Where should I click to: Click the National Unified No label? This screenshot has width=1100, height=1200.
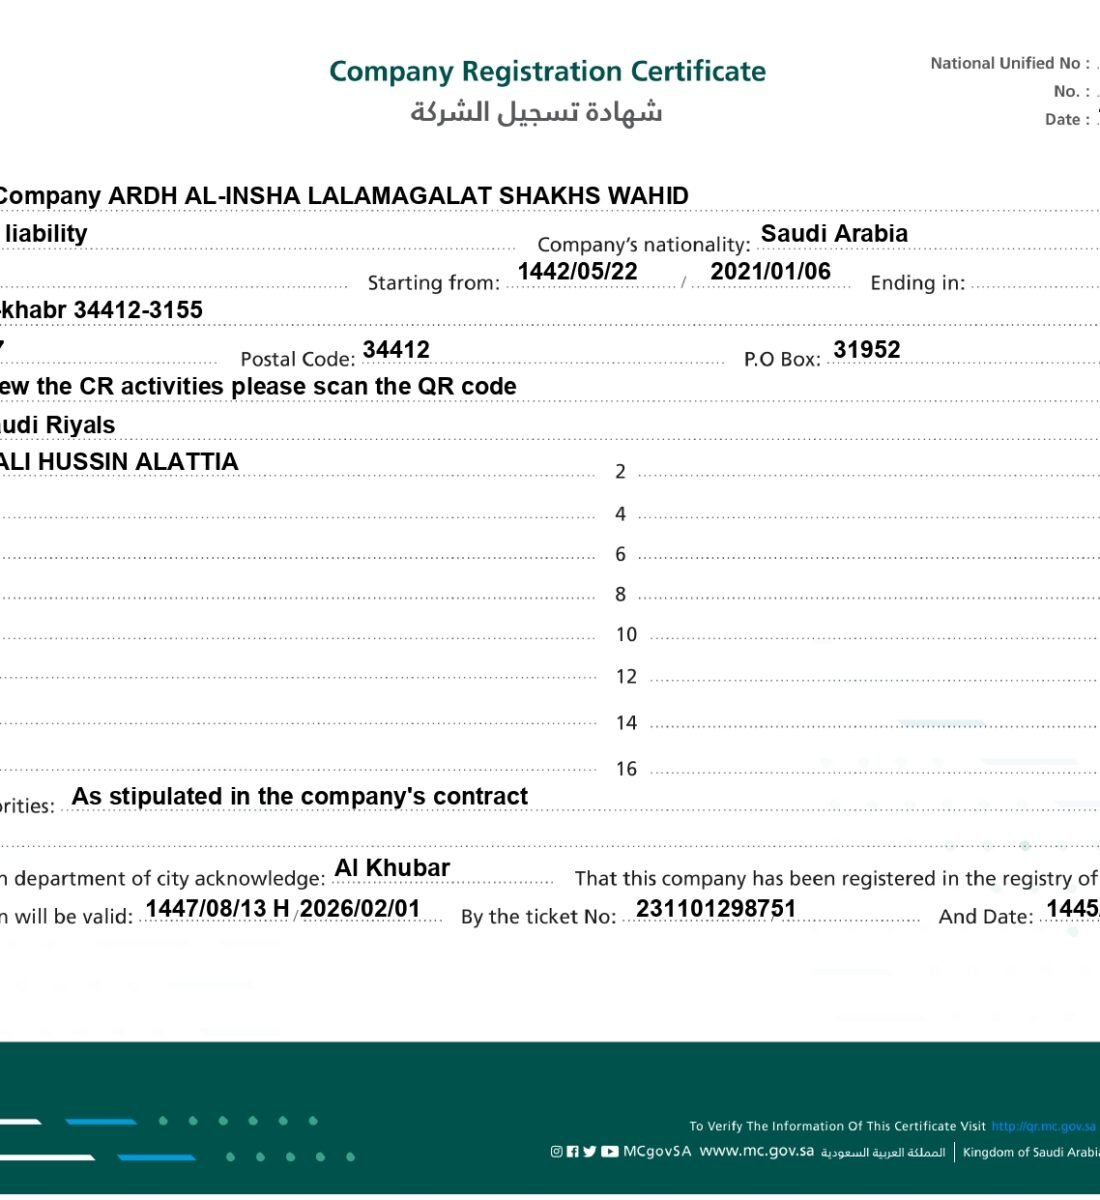tap(1010, 63)
